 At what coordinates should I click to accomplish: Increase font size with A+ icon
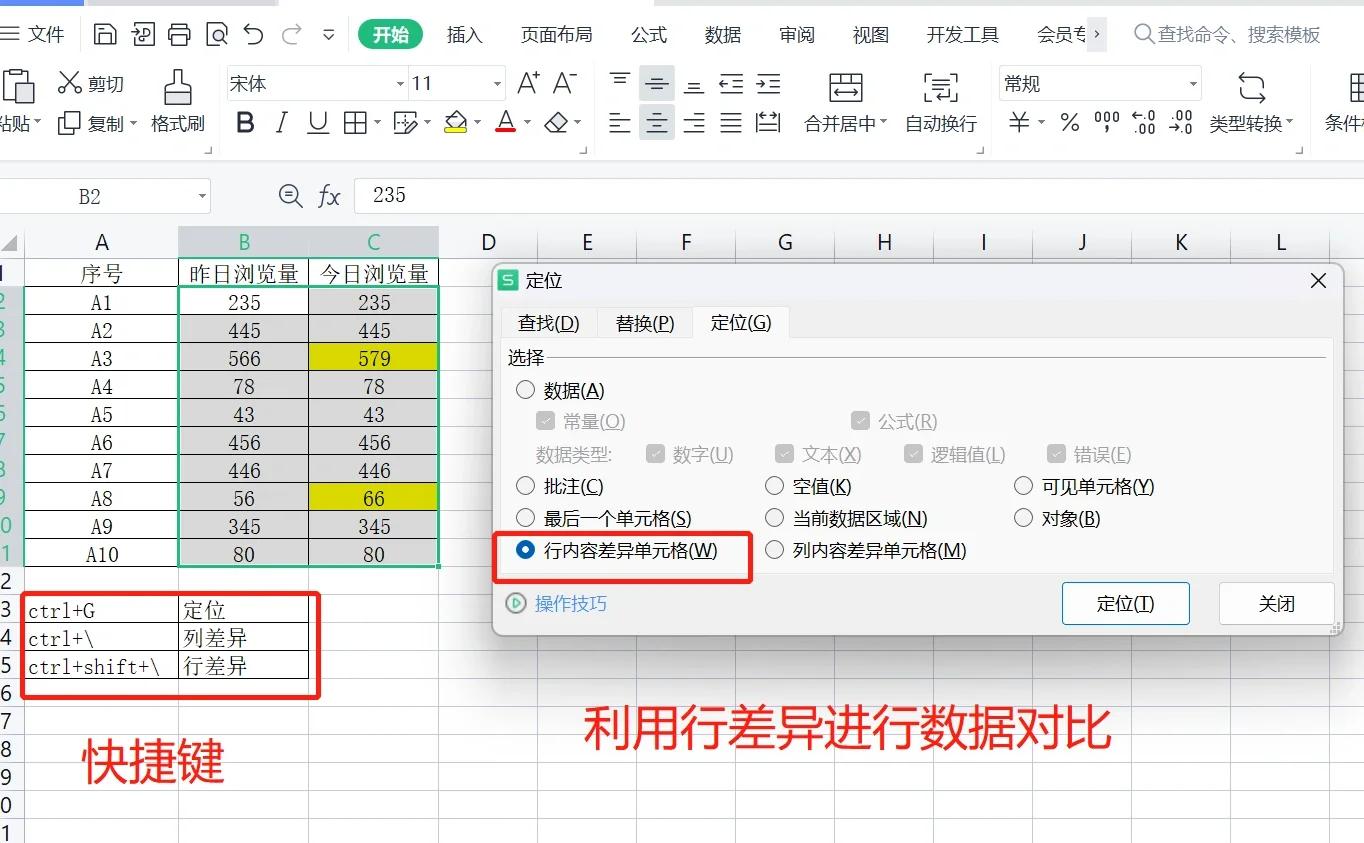click(528, 83)
